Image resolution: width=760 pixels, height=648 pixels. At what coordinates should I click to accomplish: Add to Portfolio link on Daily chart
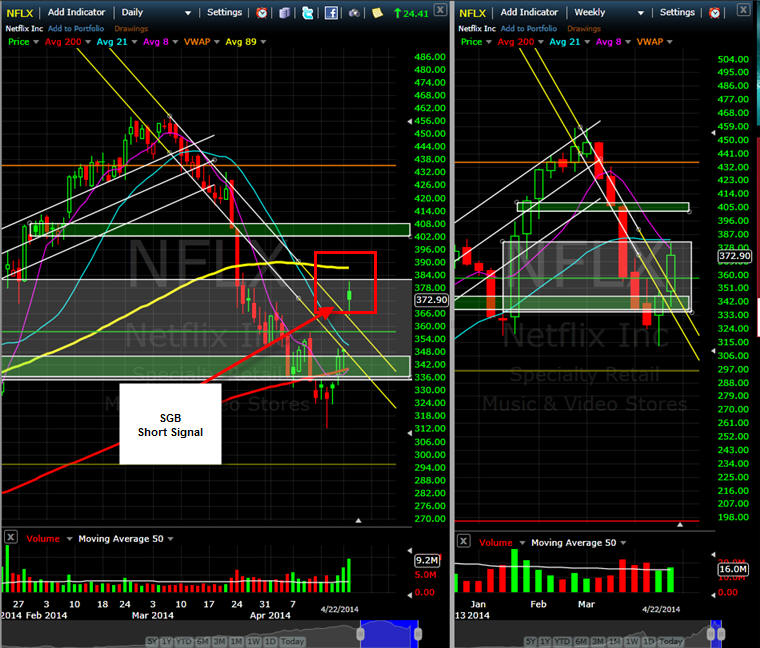pos(76,29)
